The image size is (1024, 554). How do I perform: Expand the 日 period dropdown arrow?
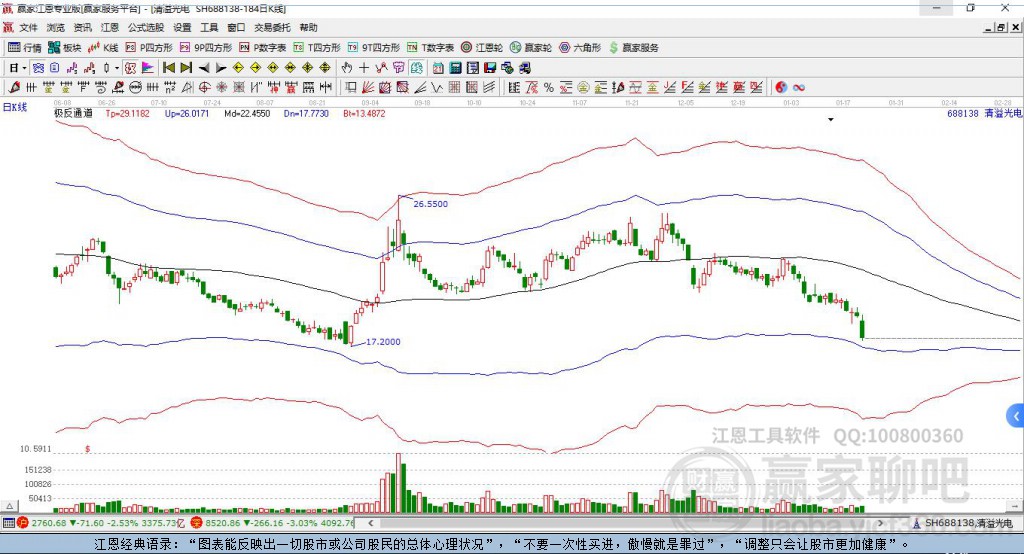(24, 68)
